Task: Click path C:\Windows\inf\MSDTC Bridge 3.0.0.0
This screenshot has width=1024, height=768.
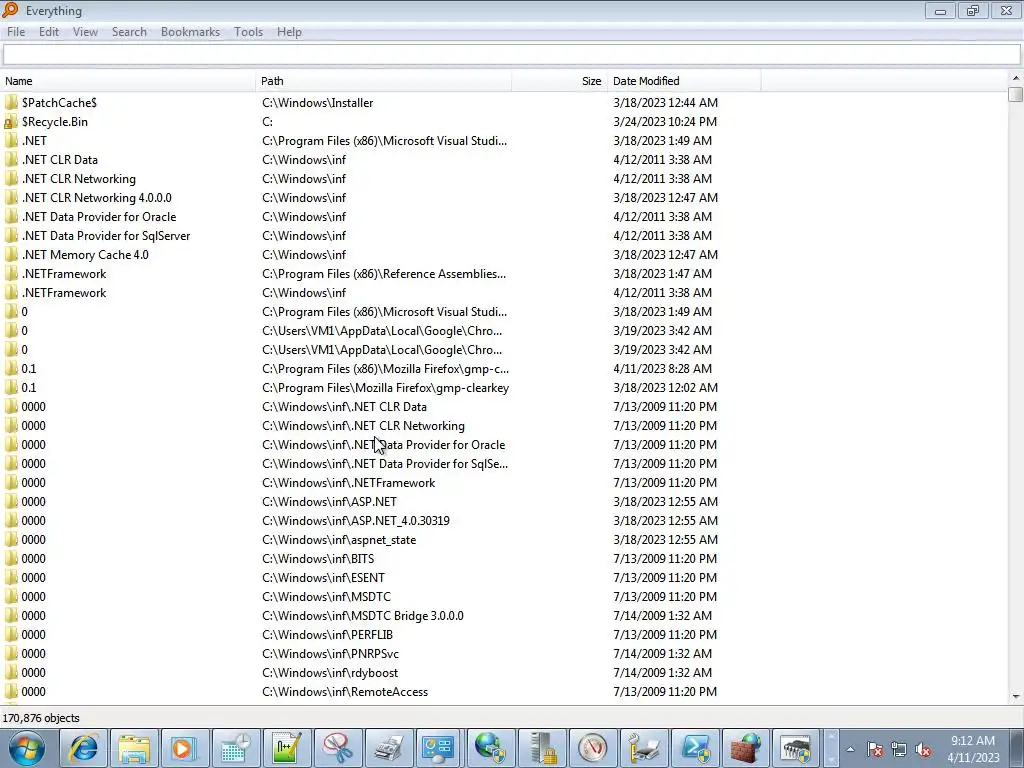Action: point(362,615)
